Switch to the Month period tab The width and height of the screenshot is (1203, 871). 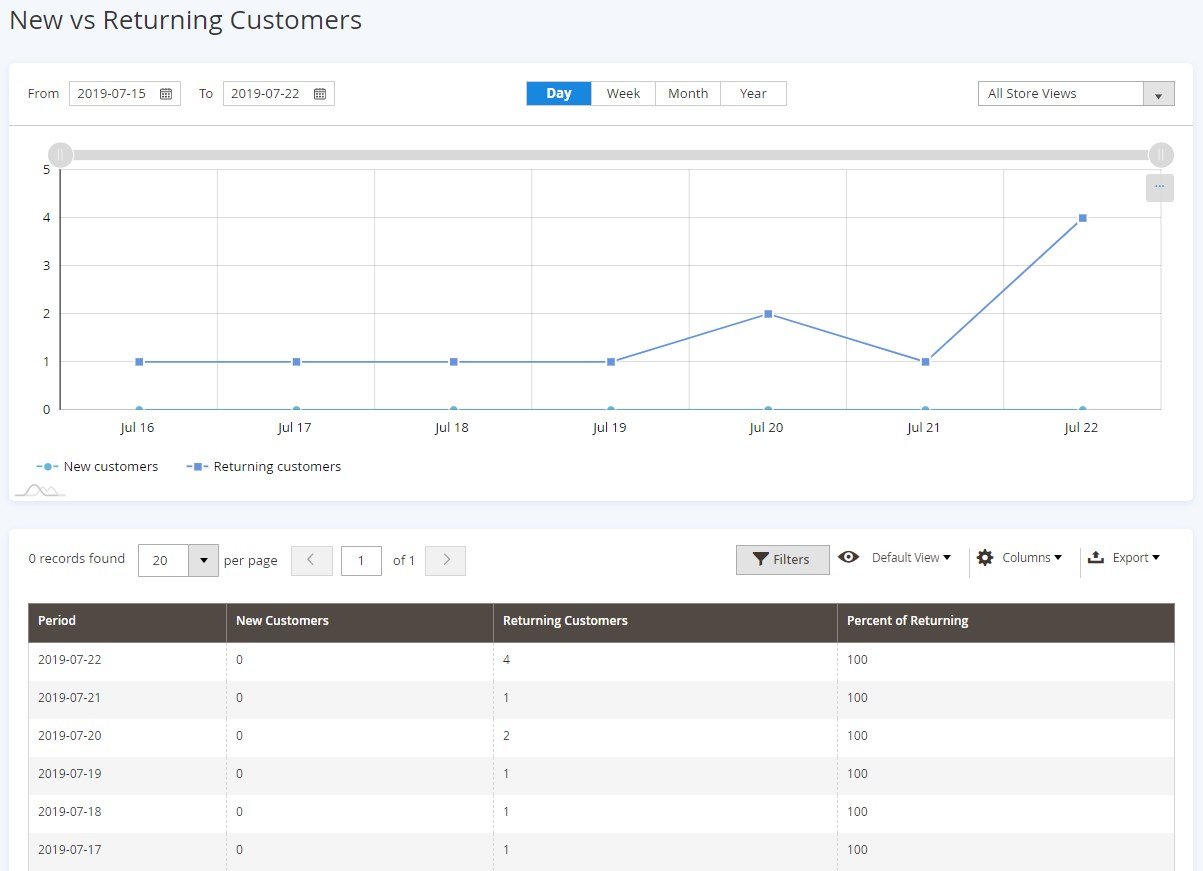point(688,93)
